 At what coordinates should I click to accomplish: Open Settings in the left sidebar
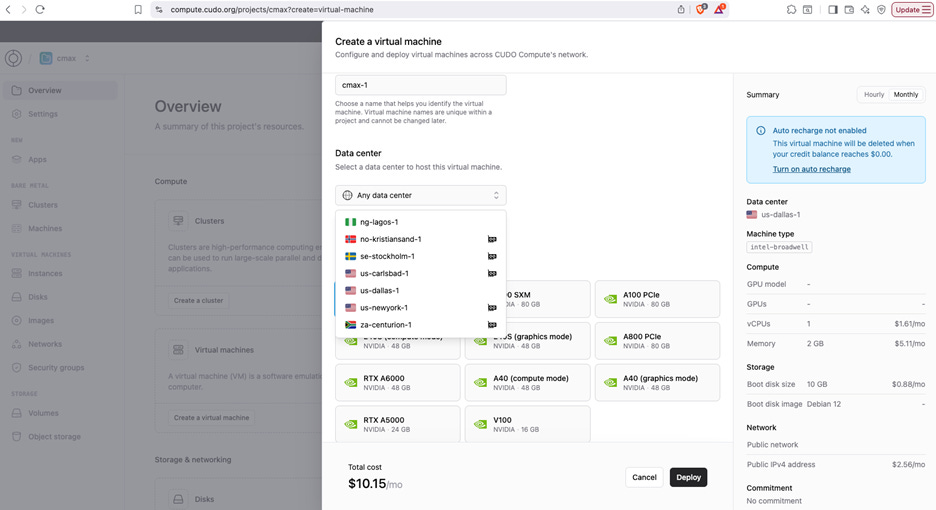pos(60,113)
